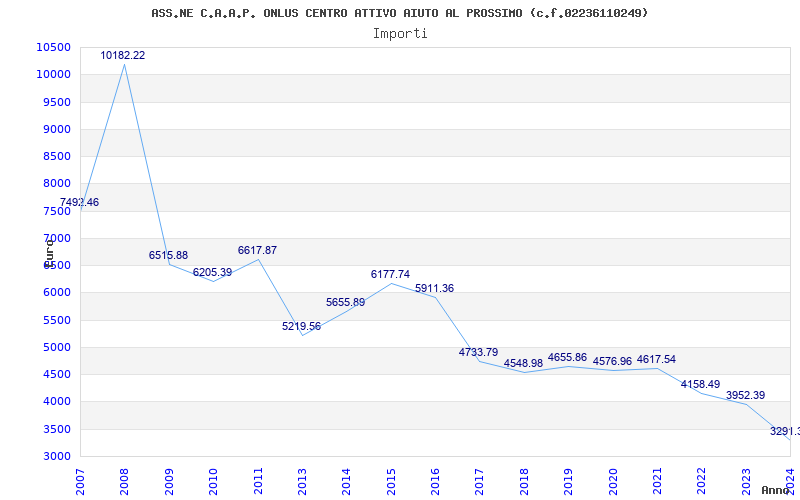Select the 9000 y-axis tick label

coord(57,129)
